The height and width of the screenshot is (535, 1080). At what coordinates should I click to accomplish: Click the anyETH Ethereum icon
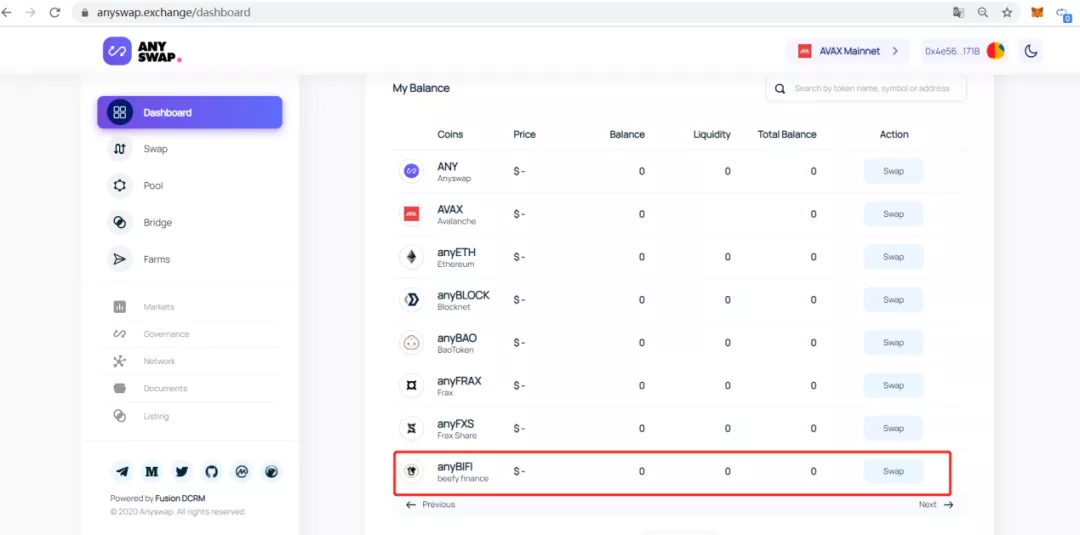click(411, 257)
